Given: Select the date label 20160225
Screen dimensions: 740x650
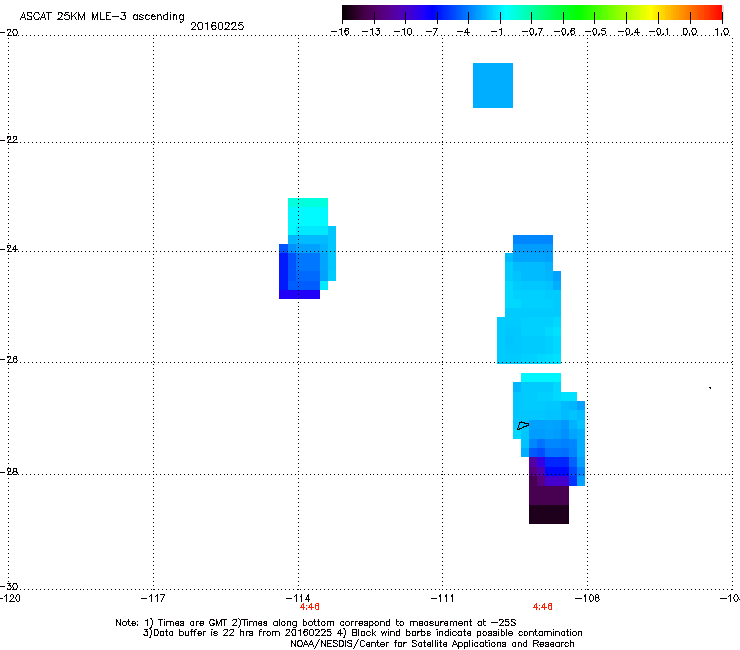Looking at the screenshot, I should pyautogui.click(x=217, y=26).
